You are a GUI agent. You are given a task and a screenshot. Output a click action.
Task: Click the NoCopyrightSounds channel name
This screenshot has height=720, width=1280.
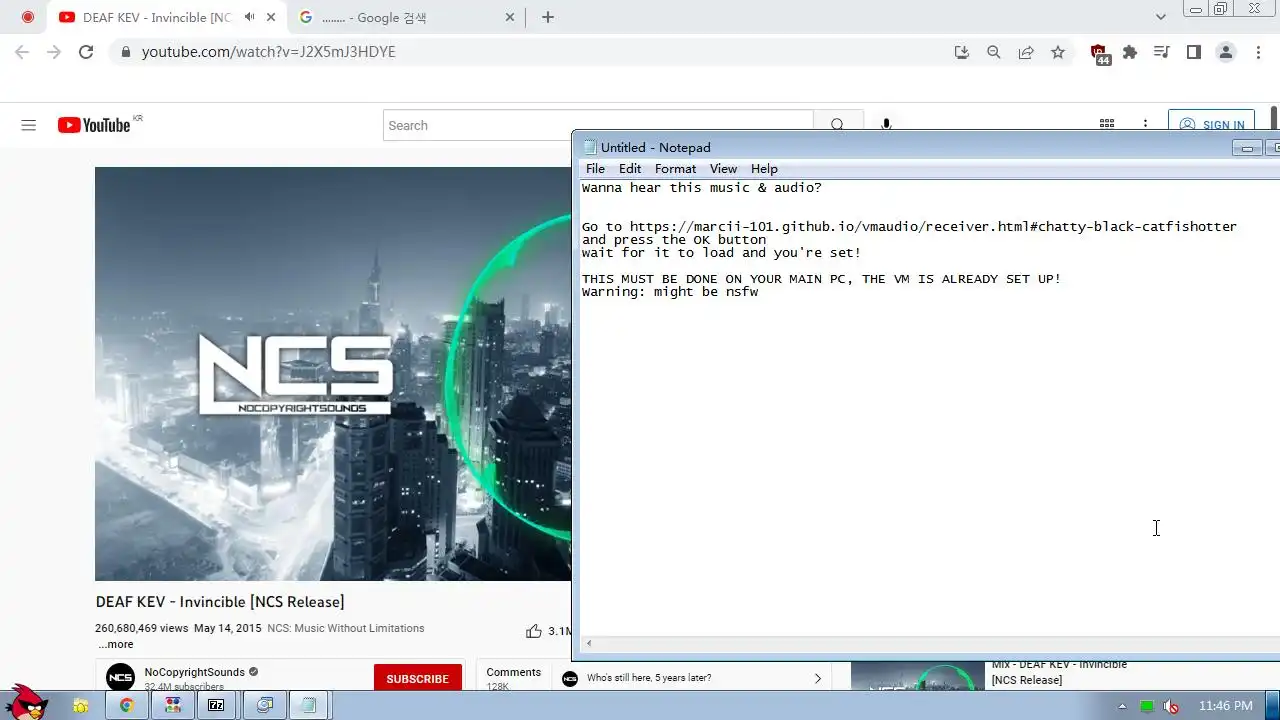click(x=194, y=672)
